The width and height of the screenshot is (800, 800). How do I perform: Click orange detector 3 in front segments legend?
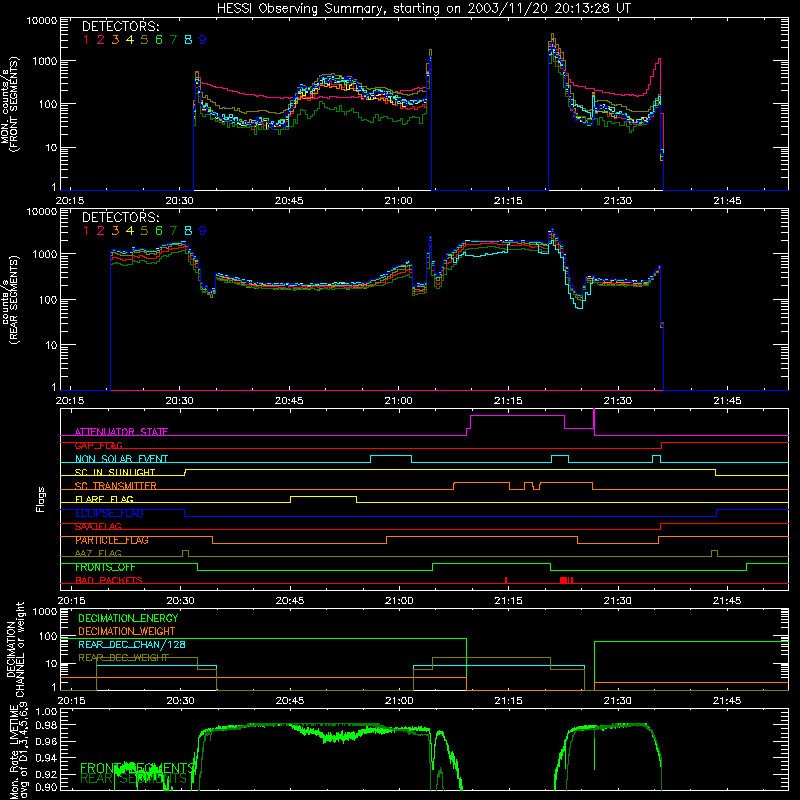pyautogui.click(x=115, y=40)
